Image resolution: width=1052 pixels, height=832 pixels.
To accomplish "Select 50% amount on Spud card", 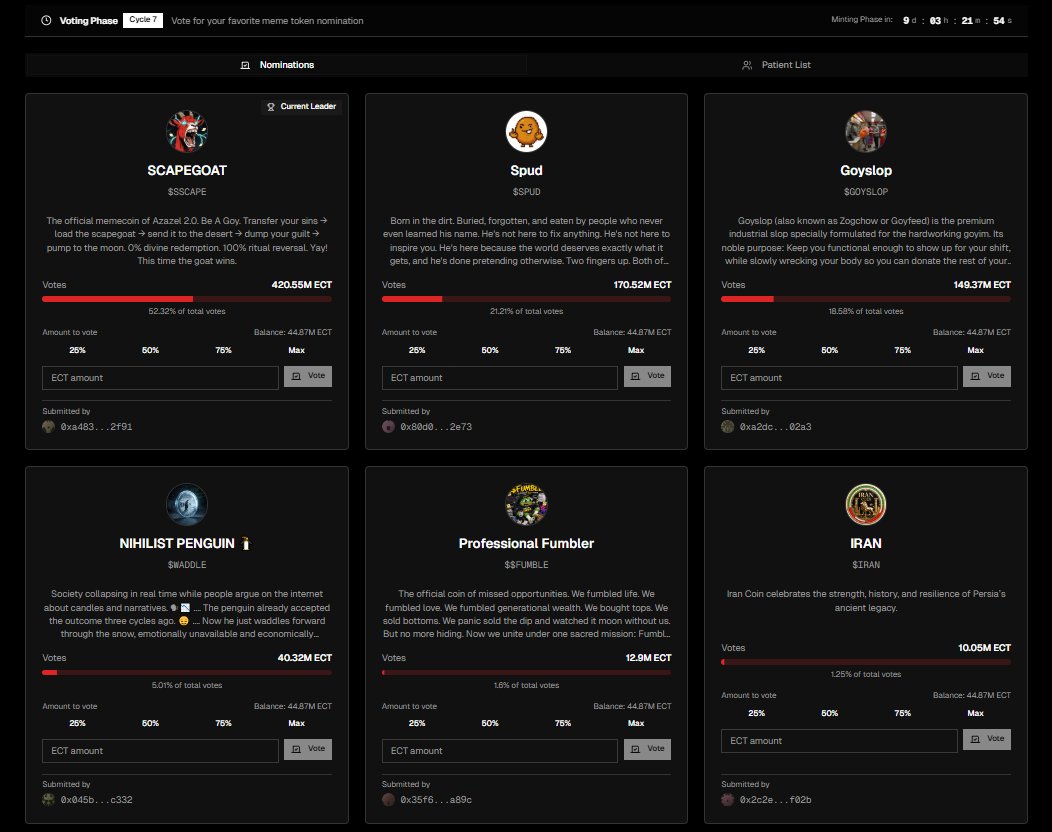I will (490, 350).
